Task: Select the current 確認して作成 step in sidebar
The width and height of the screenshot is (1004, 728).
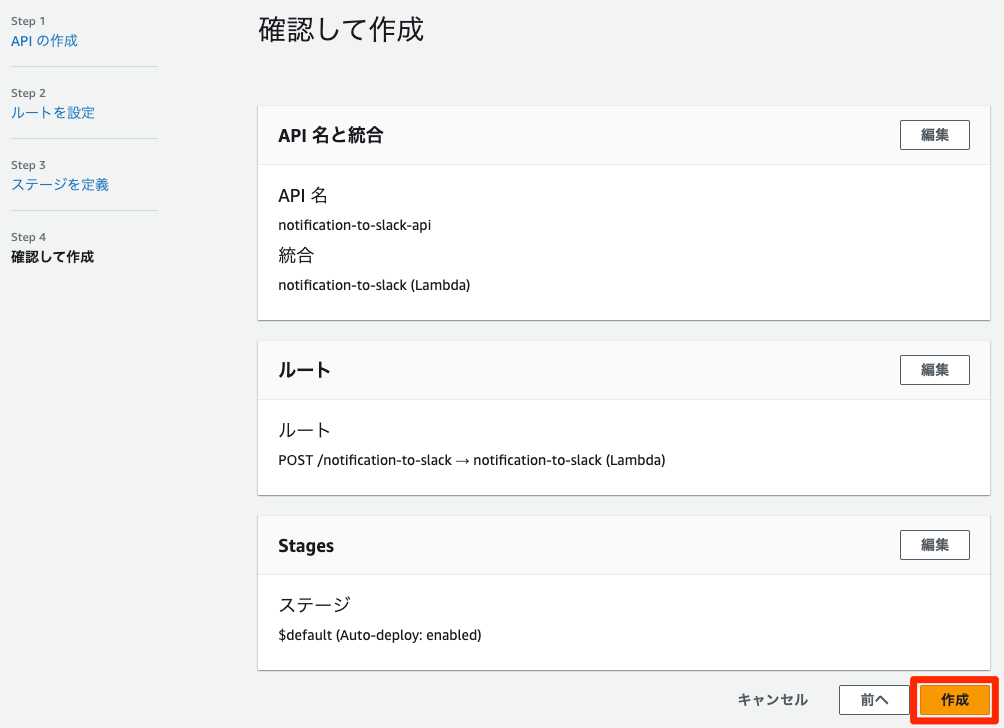Action: pos(52,257)
